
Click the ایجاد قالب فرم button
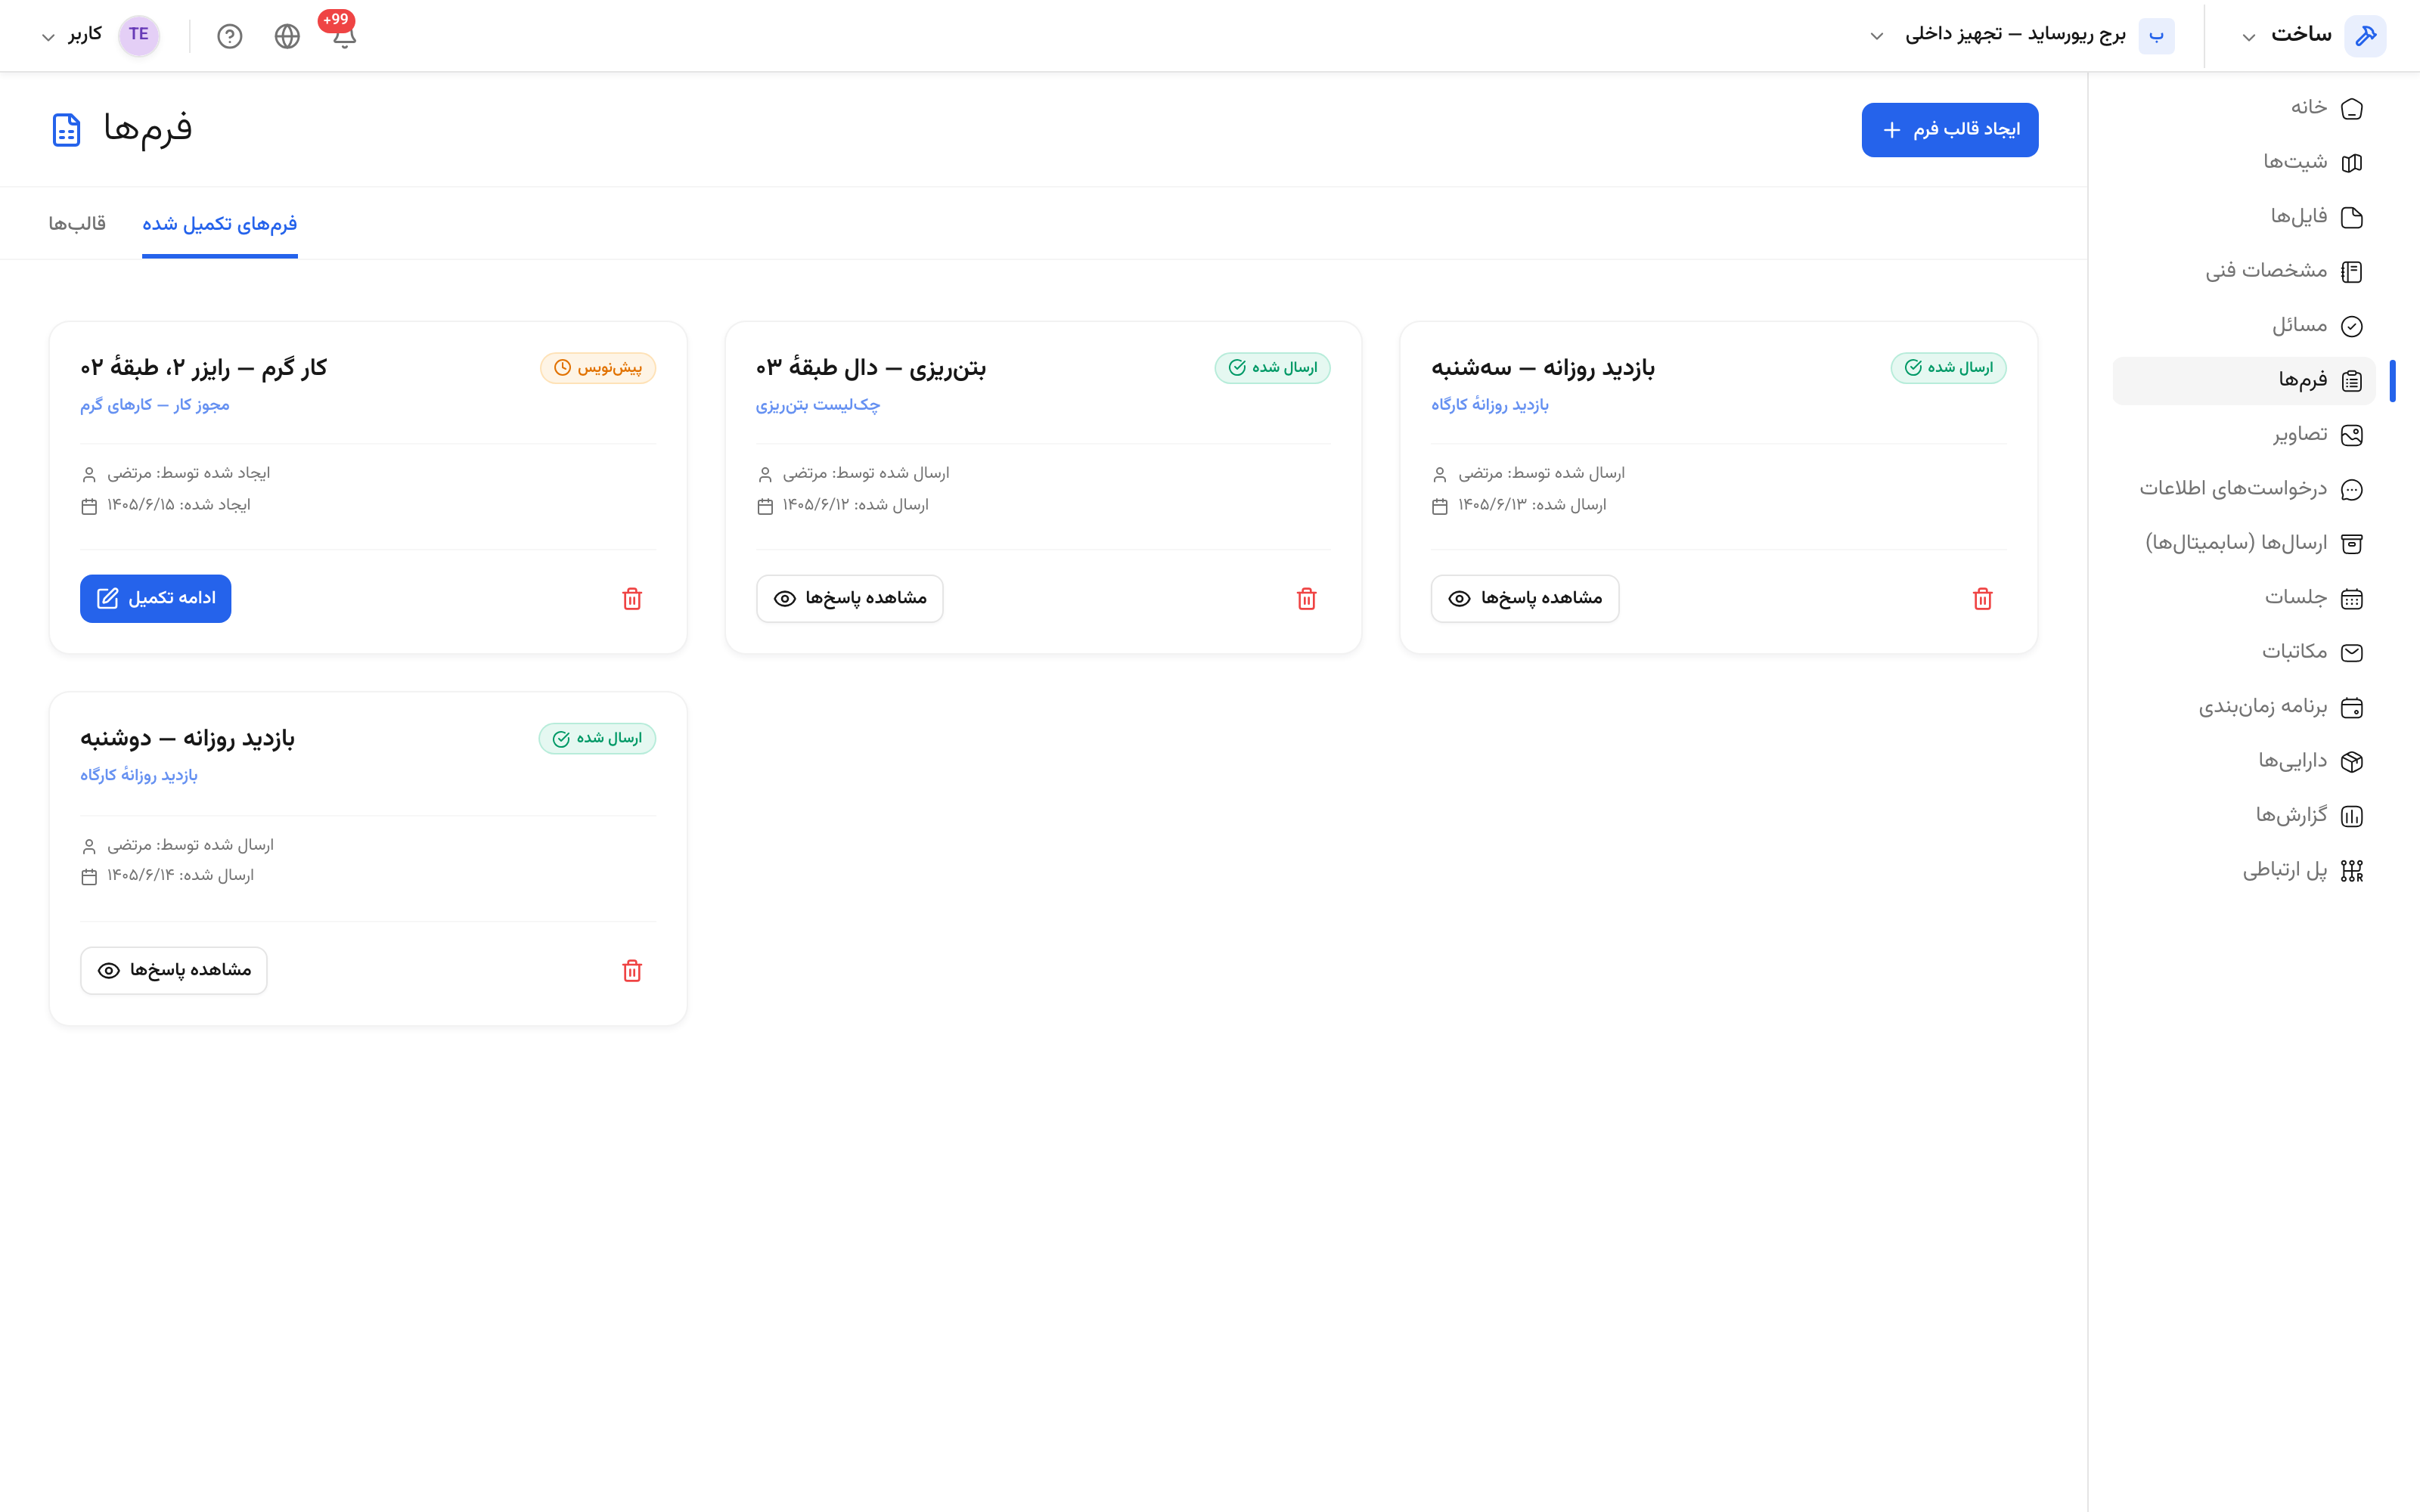(x=1949, y=130)
